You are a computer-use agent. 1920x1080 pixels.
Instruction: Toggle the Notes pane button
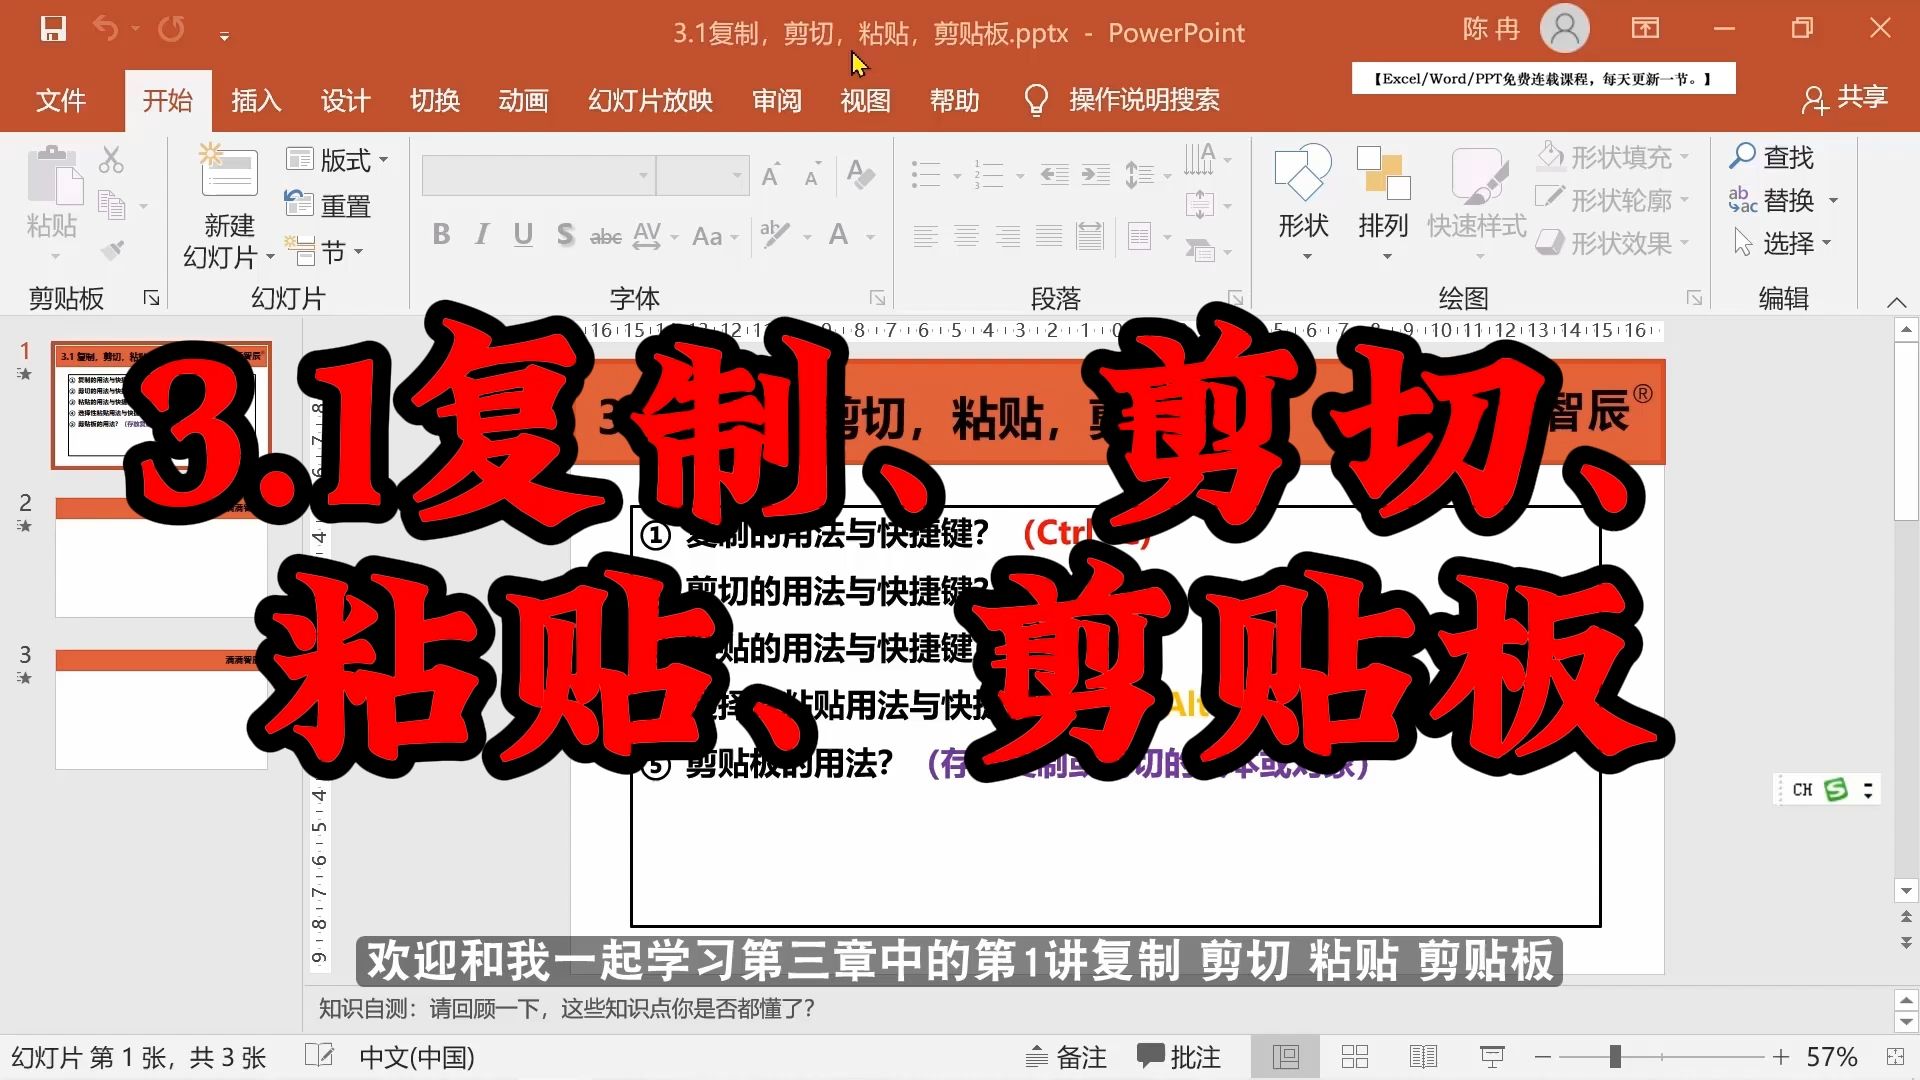point(1067,1057)
